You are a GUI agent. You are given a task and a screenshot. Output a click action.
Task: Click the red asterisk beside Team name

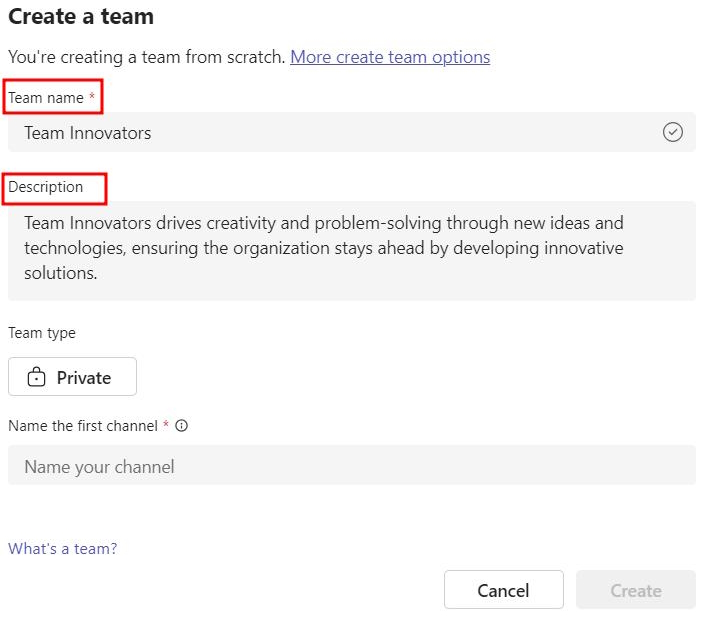(92, 98)
